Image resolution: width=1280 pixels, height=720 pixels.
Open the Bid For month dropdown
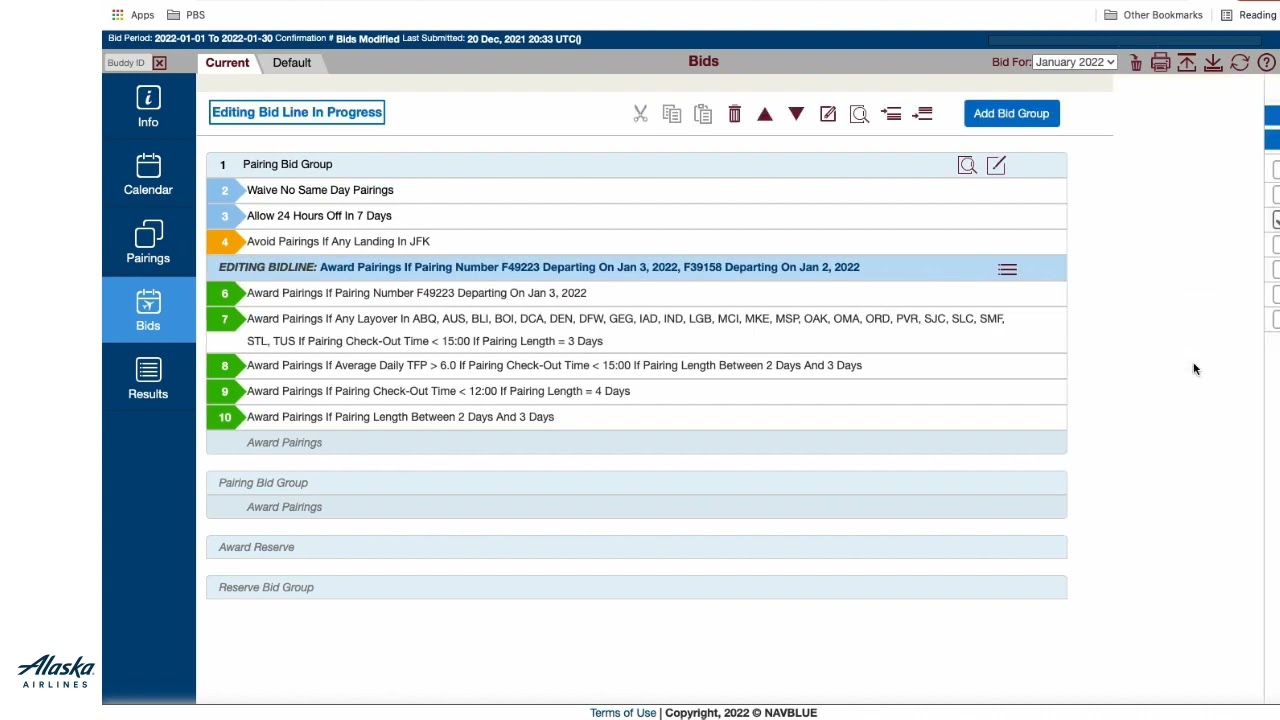[1075, 62]
